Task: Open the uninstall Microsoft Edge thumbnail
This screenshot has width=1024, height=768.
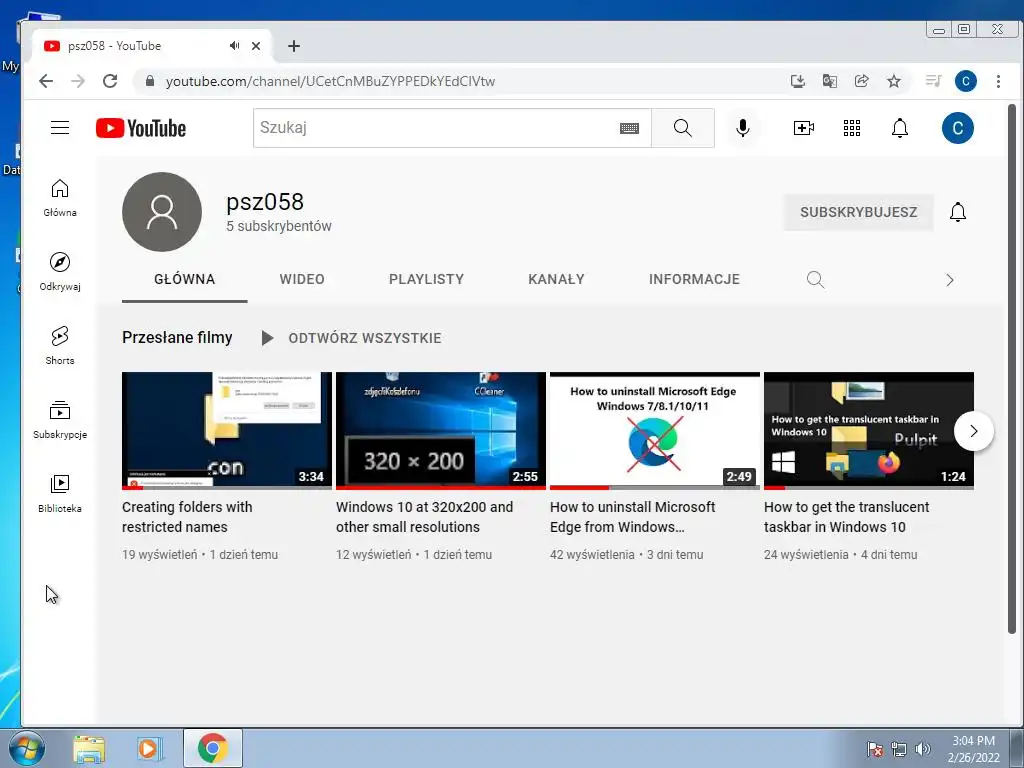Action: tap(655, 430)
